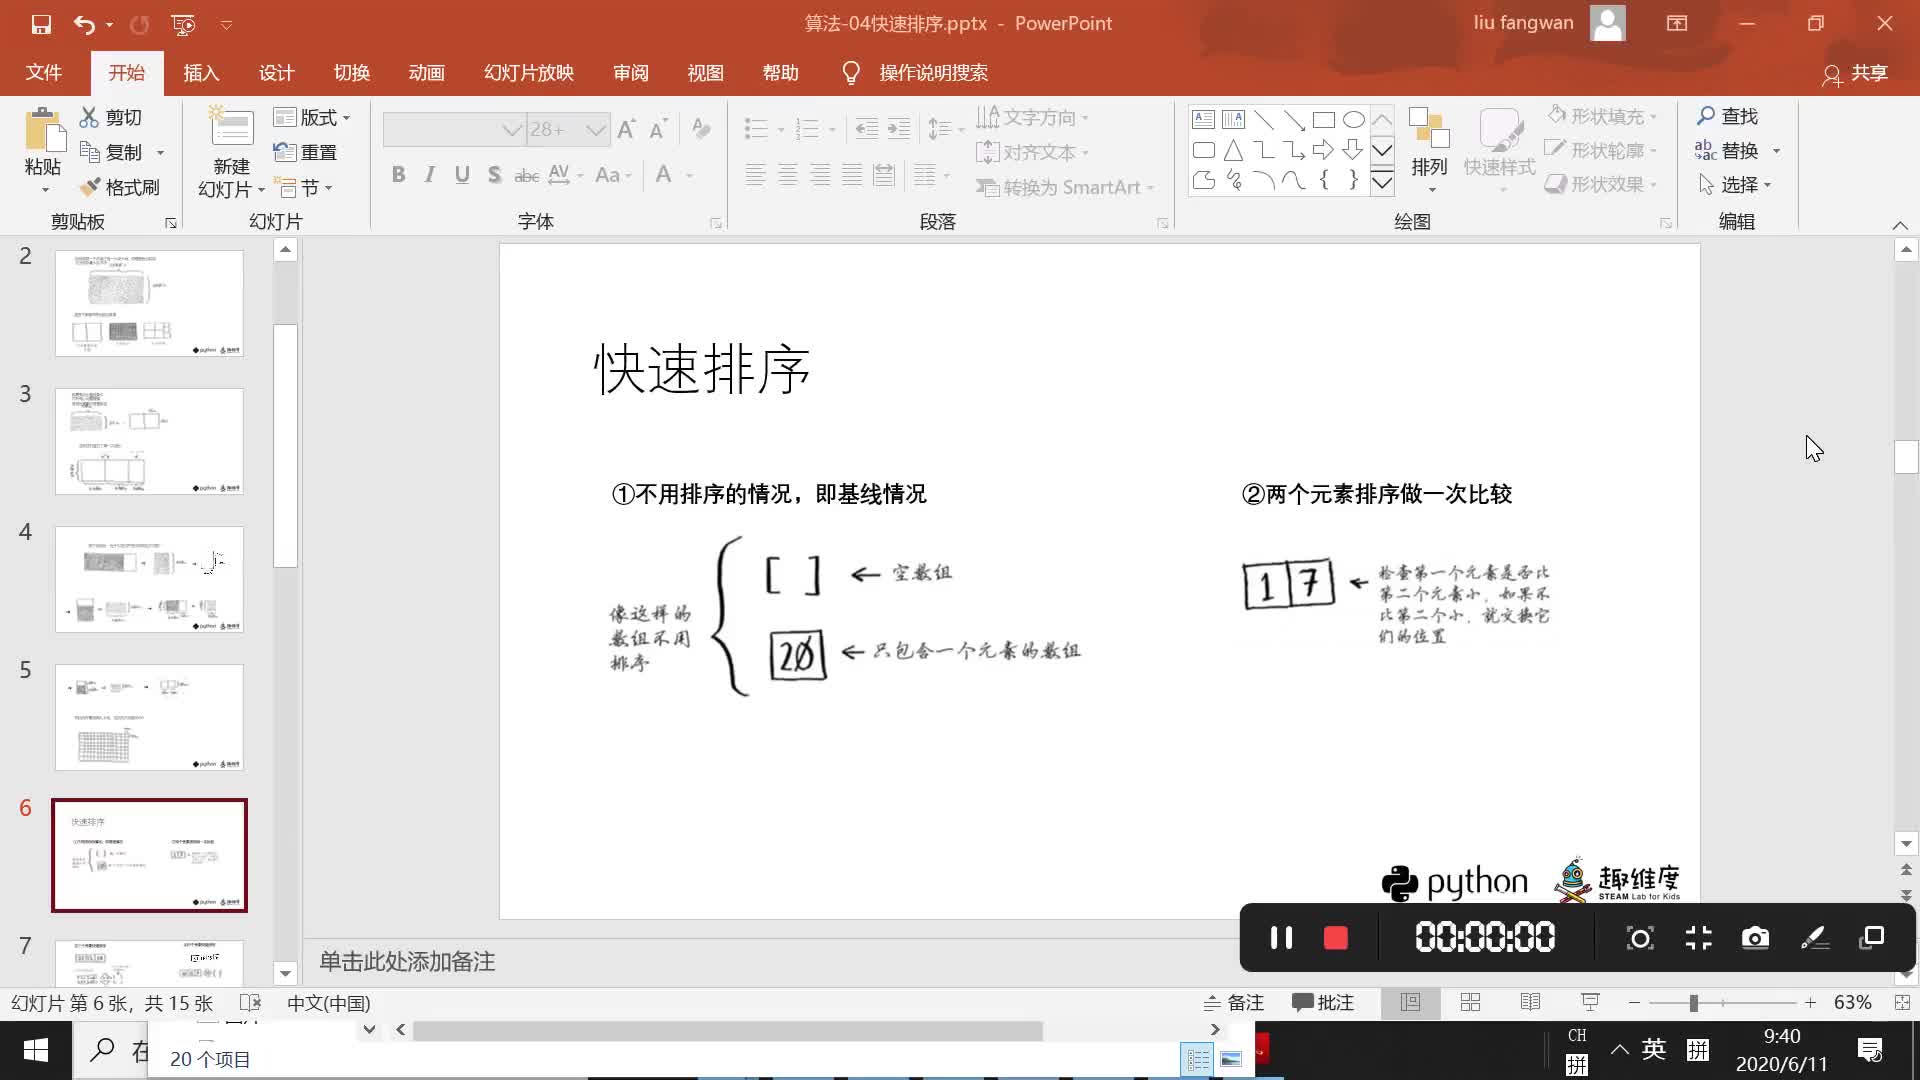Screen dimensions: 1920x1080
Task: Click the Paste clipboard icon
Action: tap(43, 132)
